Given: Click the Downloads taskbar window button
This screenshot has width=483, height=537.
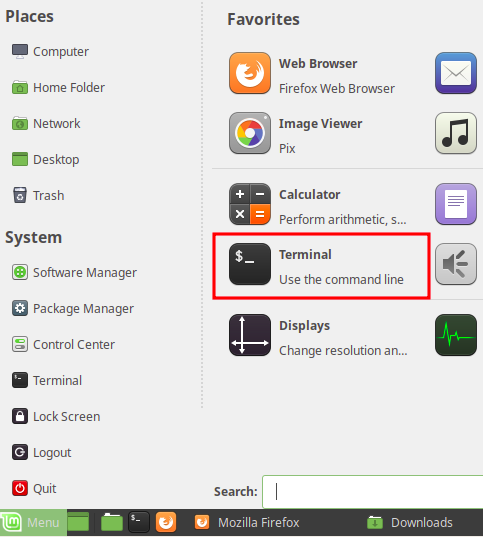Looking at the screenshot, I should [x=410, y=523].
